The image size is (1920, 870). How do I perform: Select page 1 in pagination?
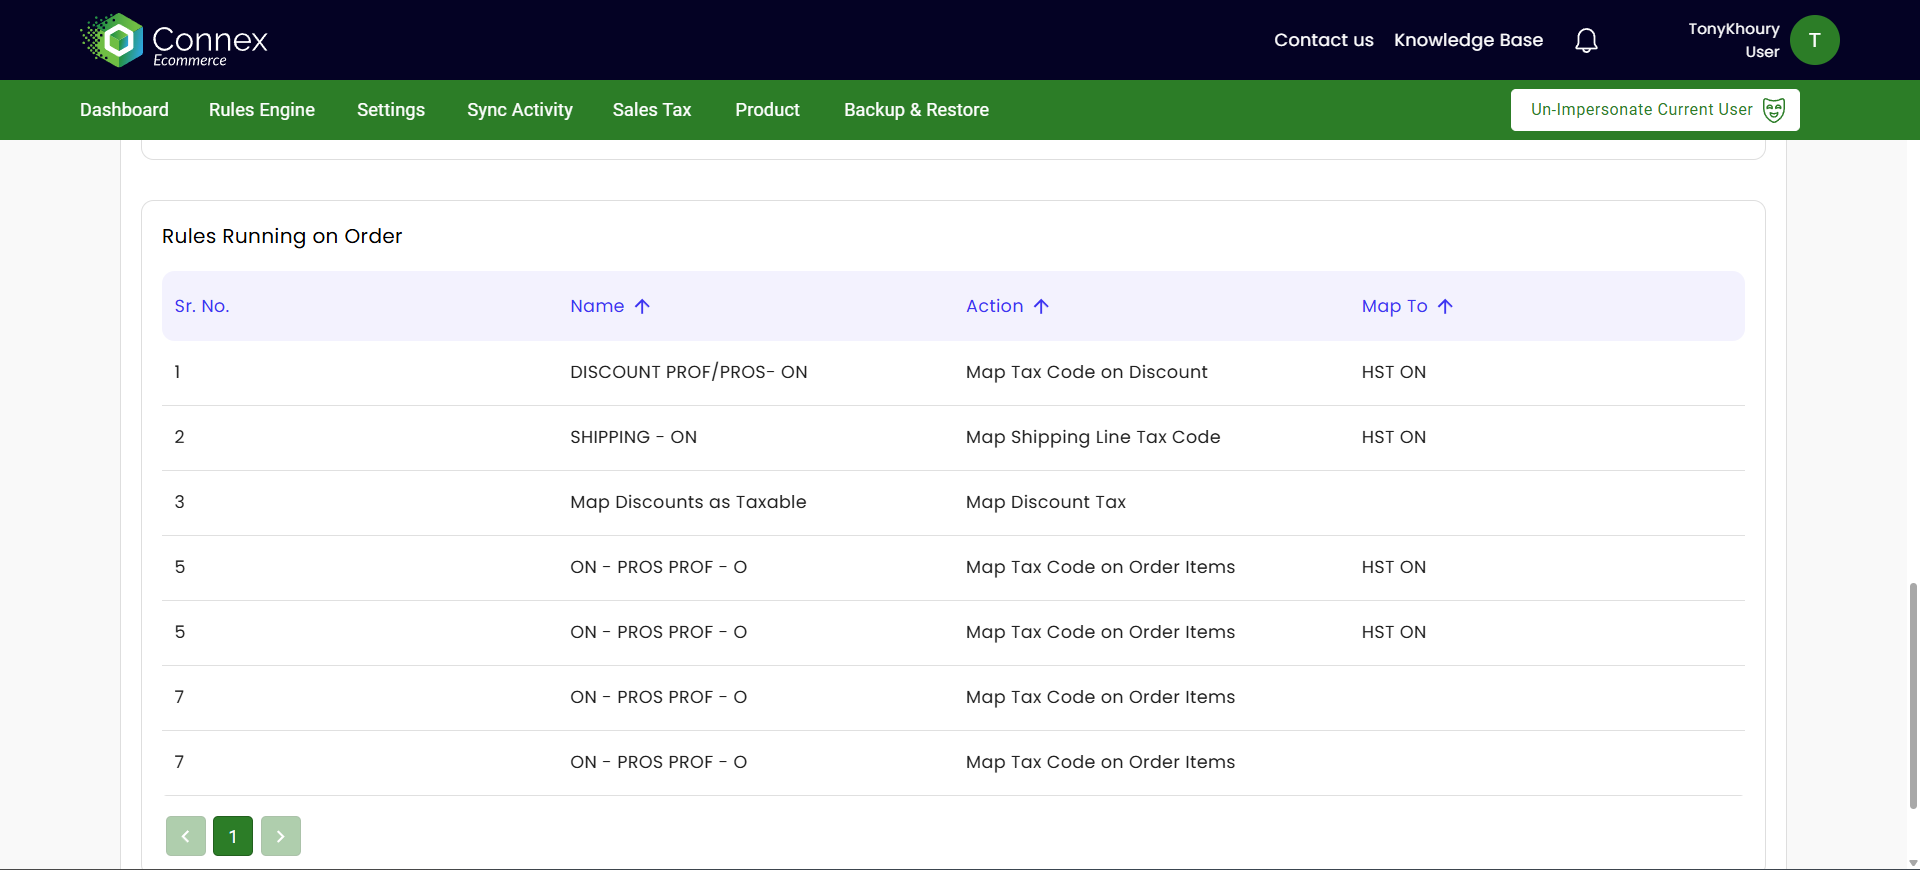[x=233, y=836]
